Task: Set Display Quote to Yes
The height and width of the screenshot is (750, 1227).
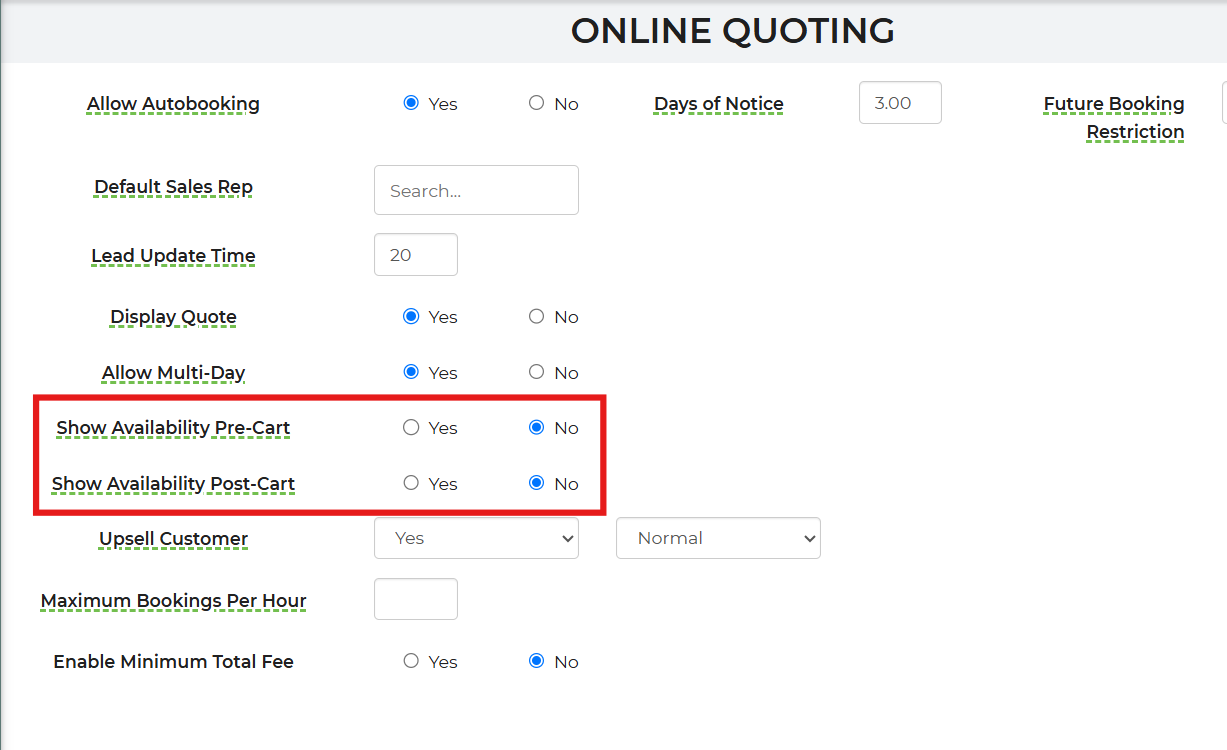Action: pos(411,316)
